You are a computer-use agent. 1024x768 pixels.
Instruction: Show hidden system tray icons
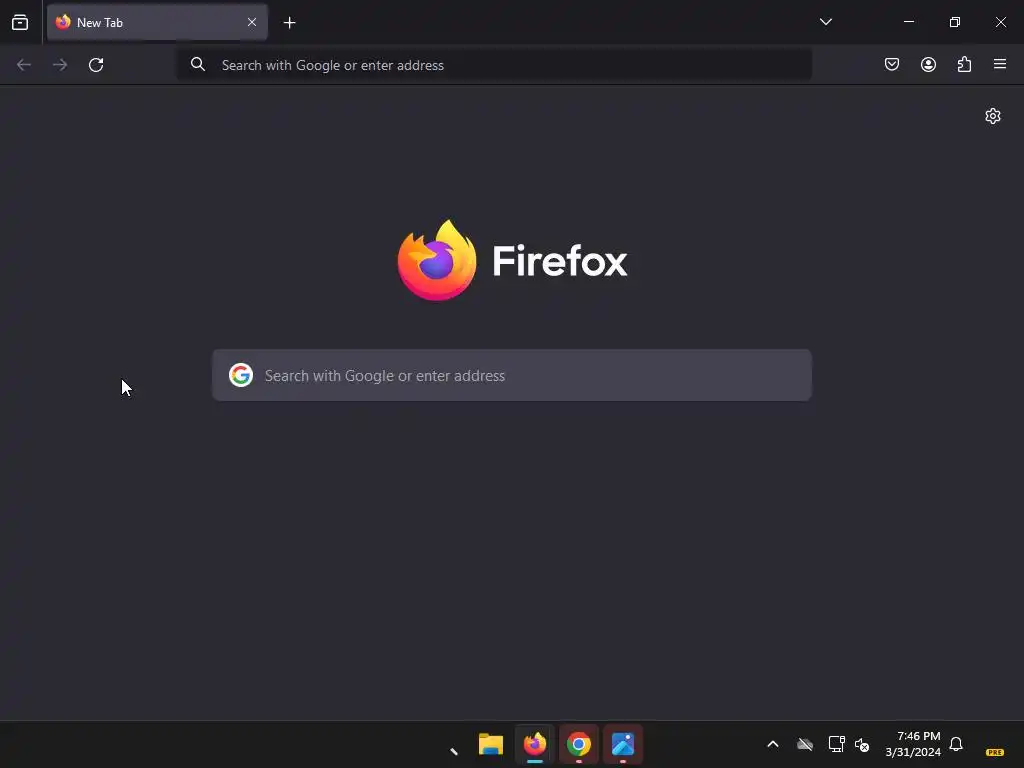pos(773,744)
